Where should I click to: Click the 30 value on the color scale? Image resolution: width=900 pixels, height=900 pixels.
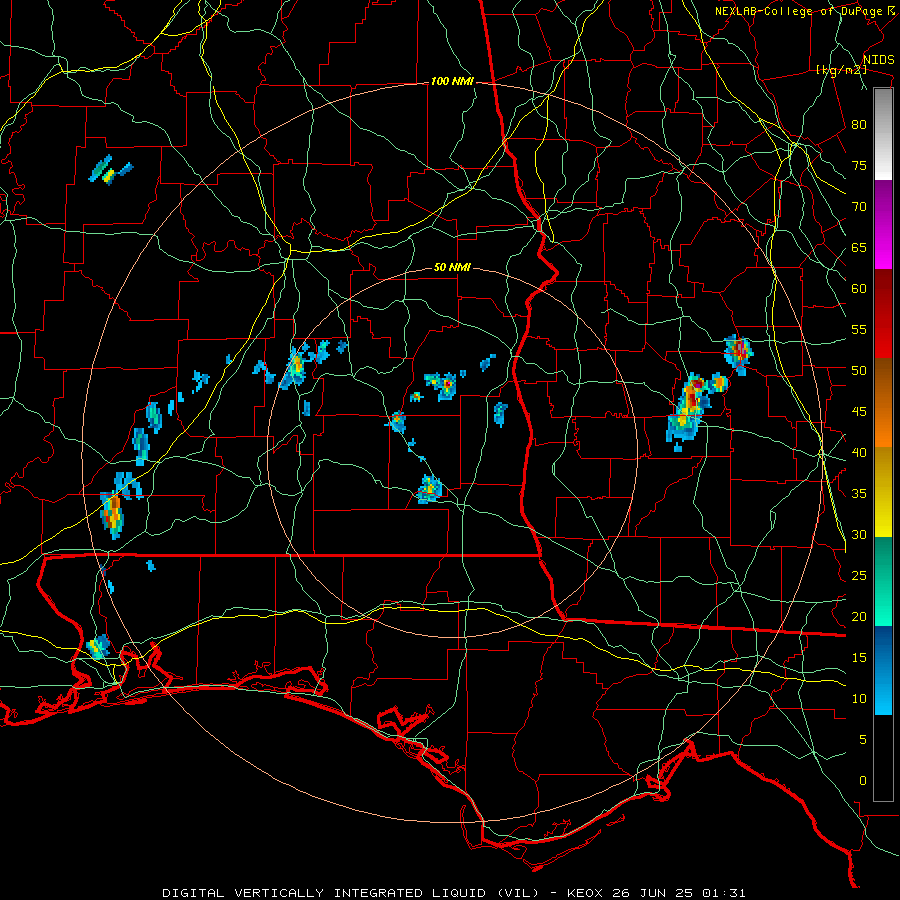click(859, 535)
